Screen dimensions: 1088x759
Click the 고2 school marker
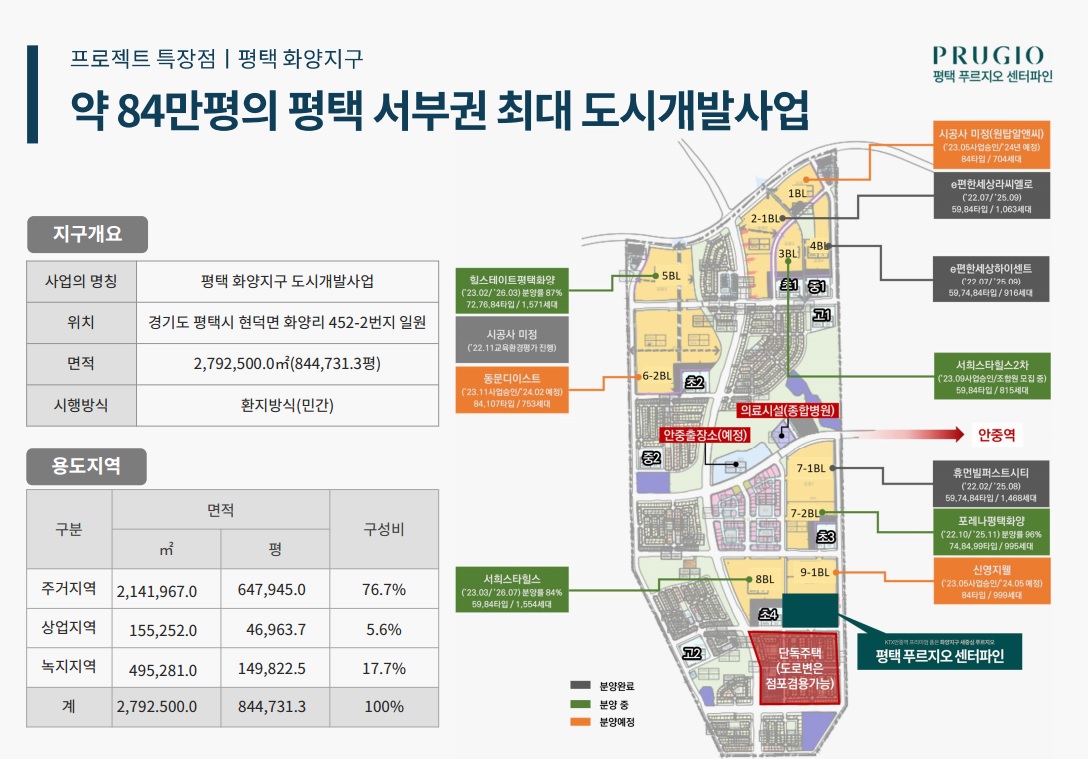(692, 653)
